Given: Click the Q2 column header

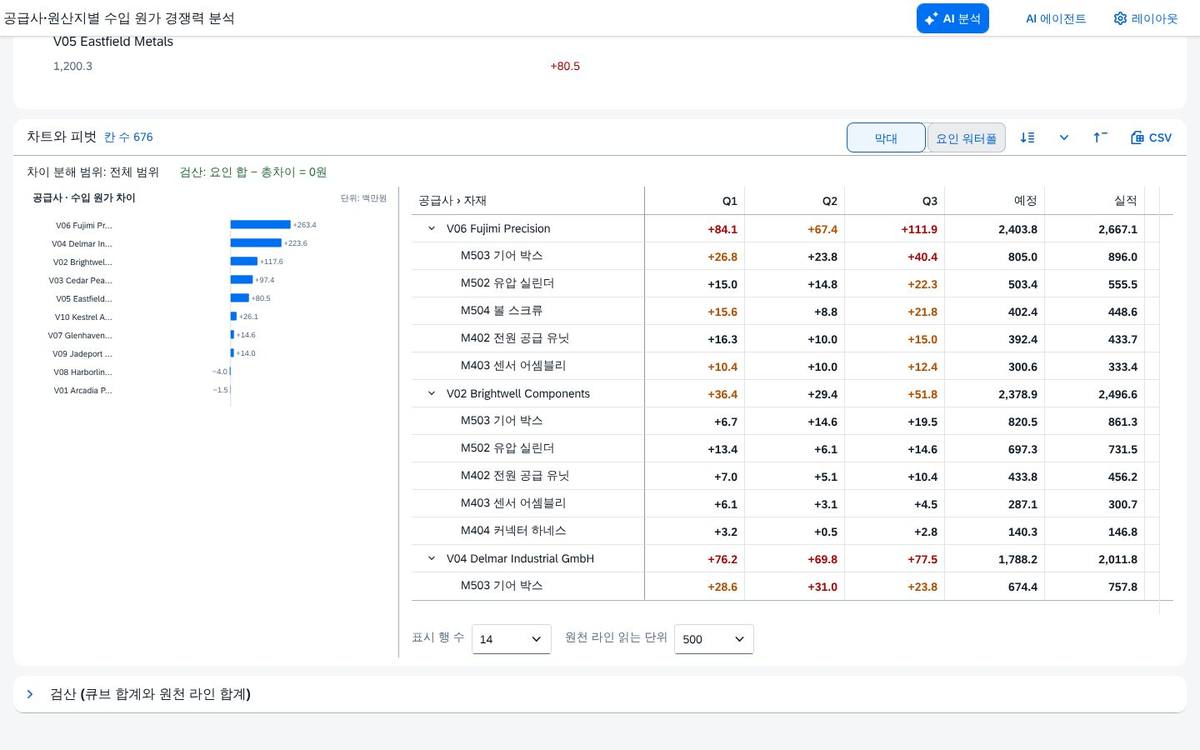Looking at the screenshot, I should 795,201.
